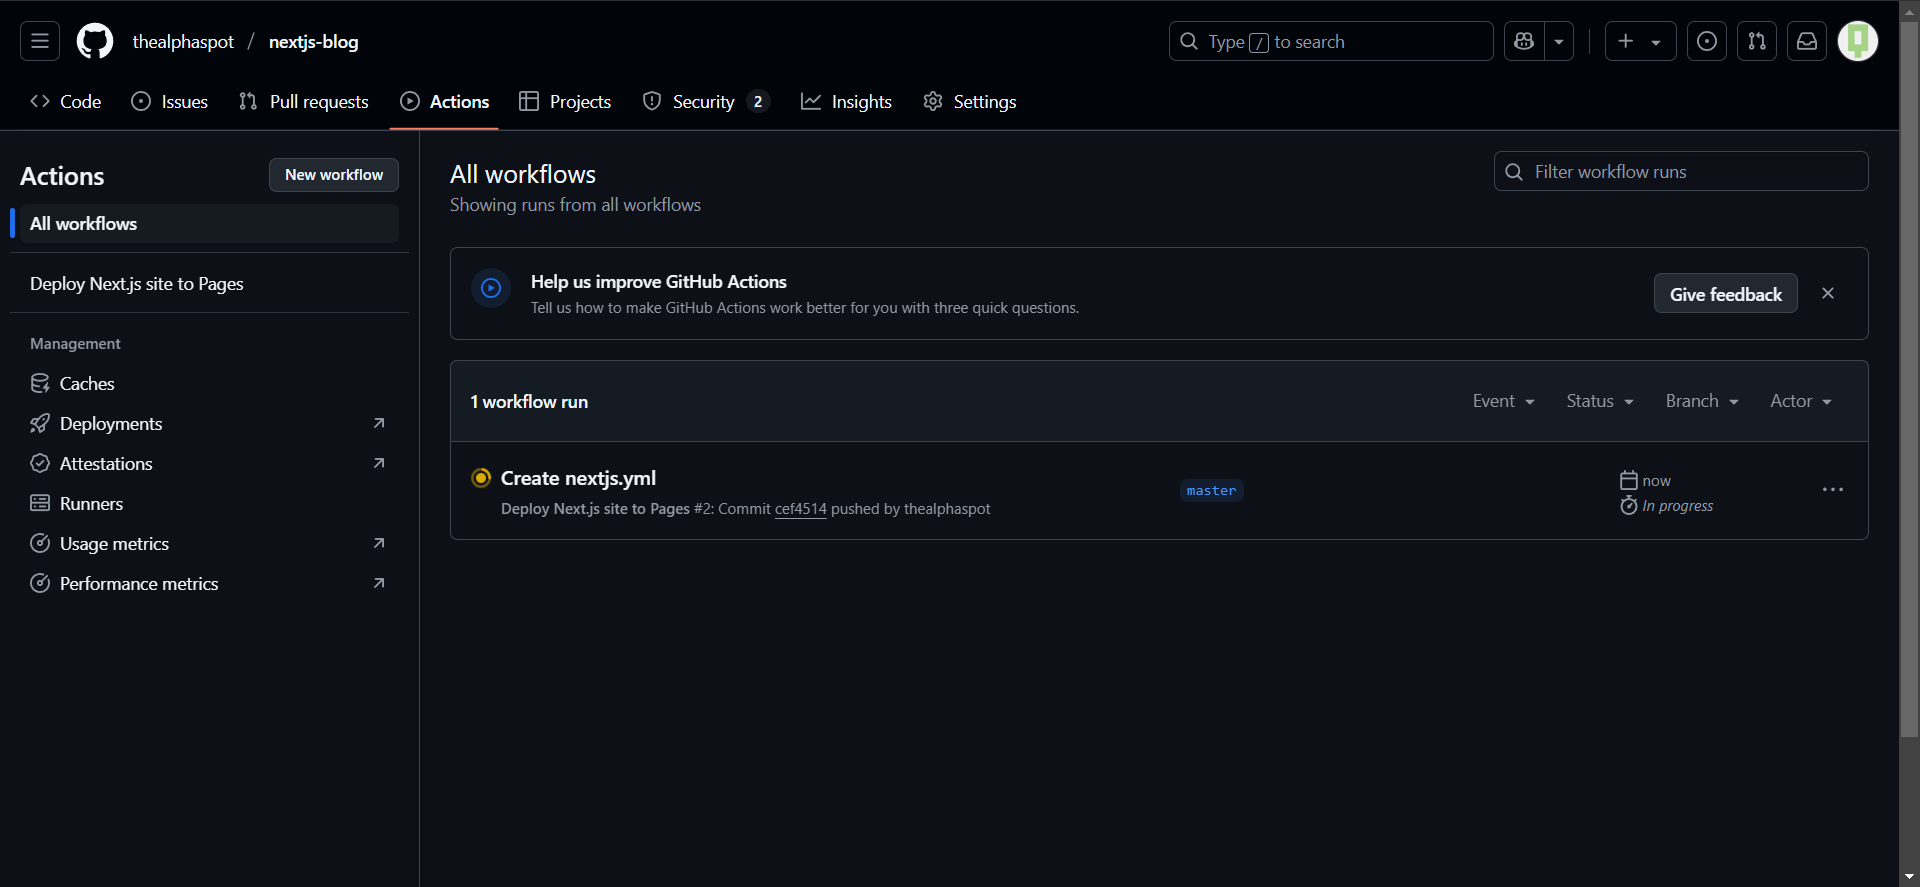Click the New workflow button

pos(334,175)
